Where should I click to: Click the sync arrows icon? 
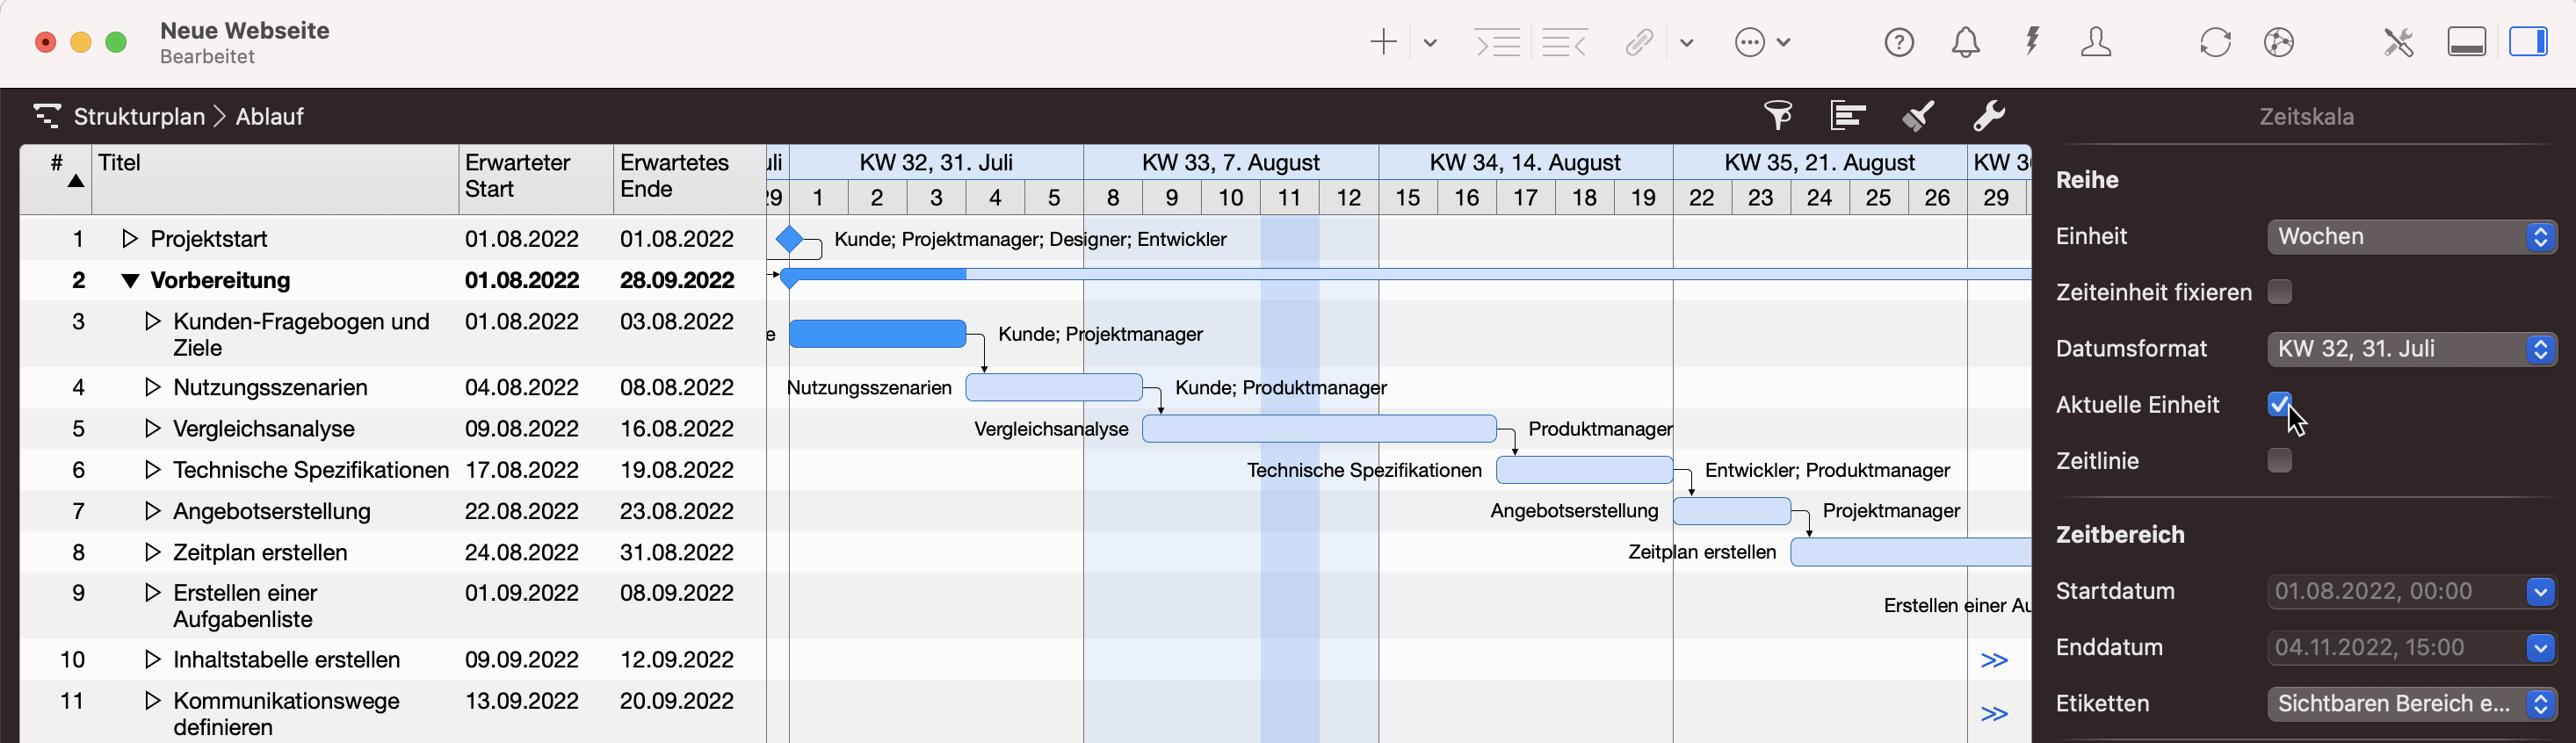point(2215,42)
